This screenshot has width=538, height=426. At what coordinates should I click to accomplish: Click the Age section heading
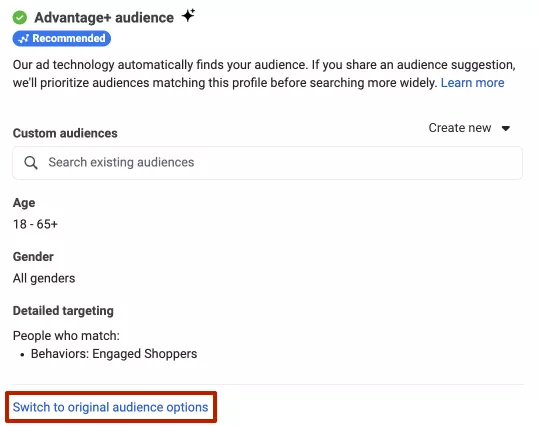24,203
